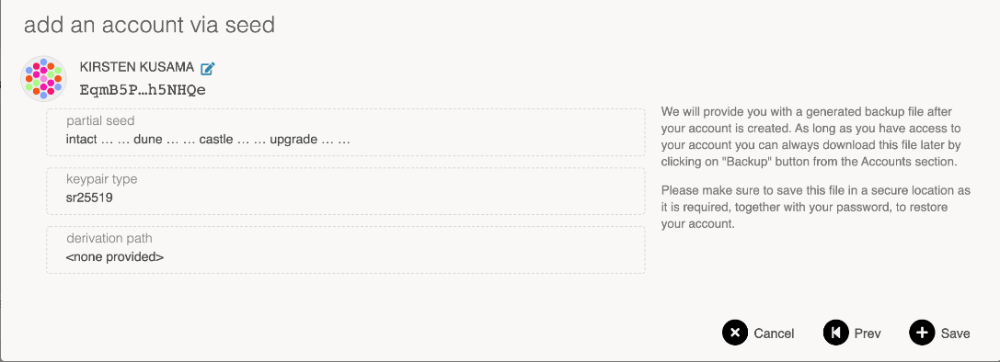Click the <none provided> derivation value
This screenshot has width=1000, height=362.
(x=115, y=257)
